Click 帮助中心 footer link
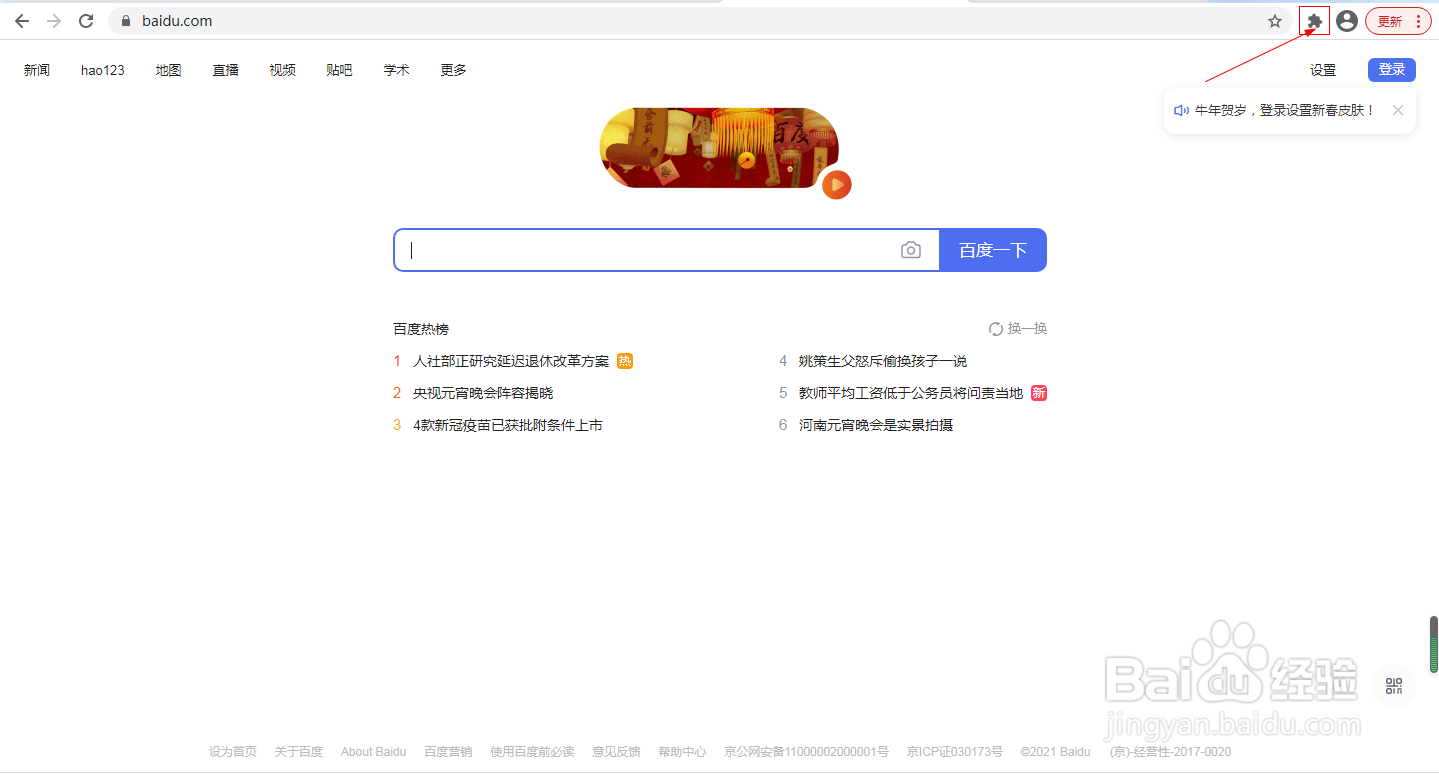This screenshot has width=1439, height=774. pos(682,752)
